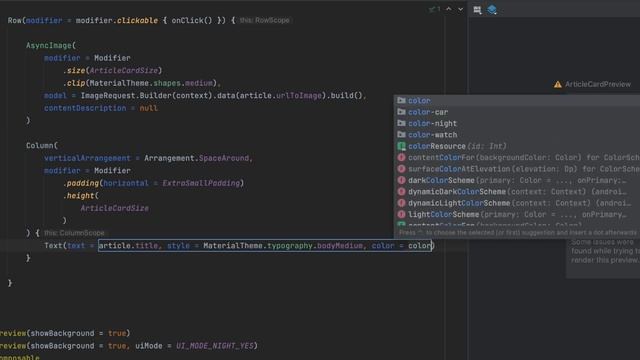Open inspection widget showing 1 typo
640x360 pixels.
[434, 9]
